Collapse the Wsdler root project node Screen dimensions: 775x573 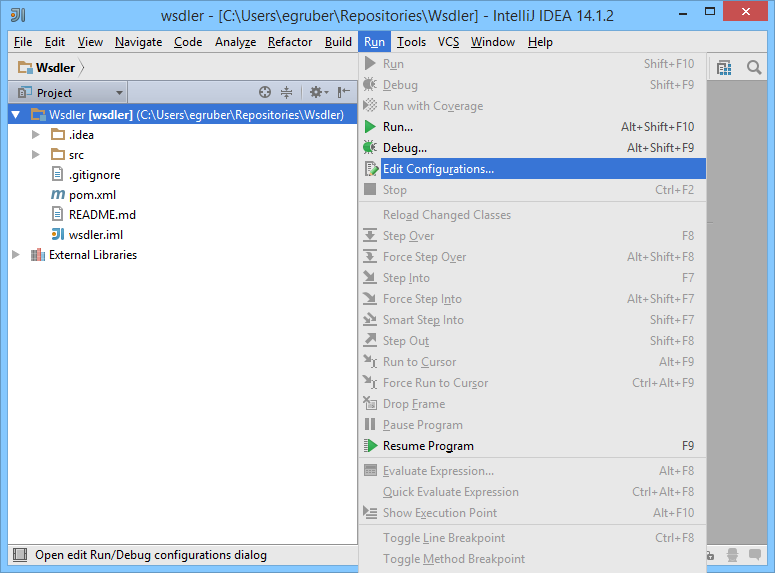click(x=16, y=115)
